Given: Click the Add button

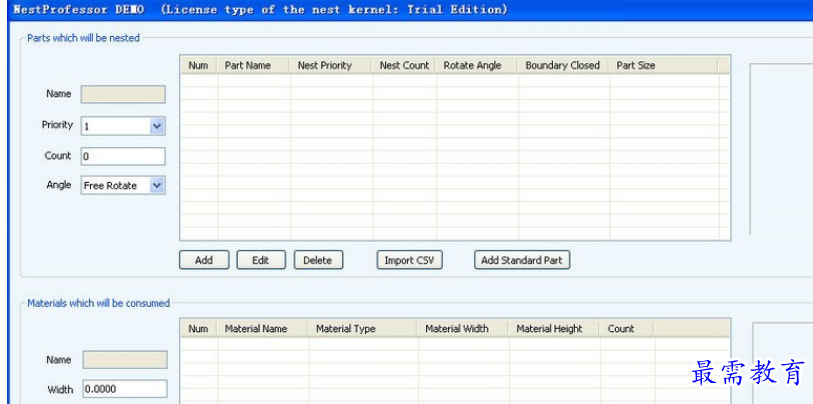Looking at the screenshot, I should click(x=204, y=260).
